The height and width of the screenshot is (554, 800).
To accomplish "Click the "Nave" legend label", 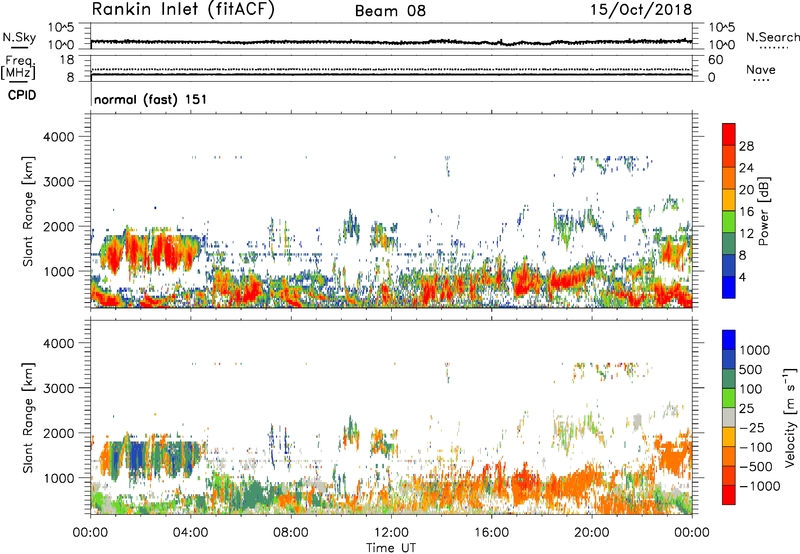I will pos(761,70).
